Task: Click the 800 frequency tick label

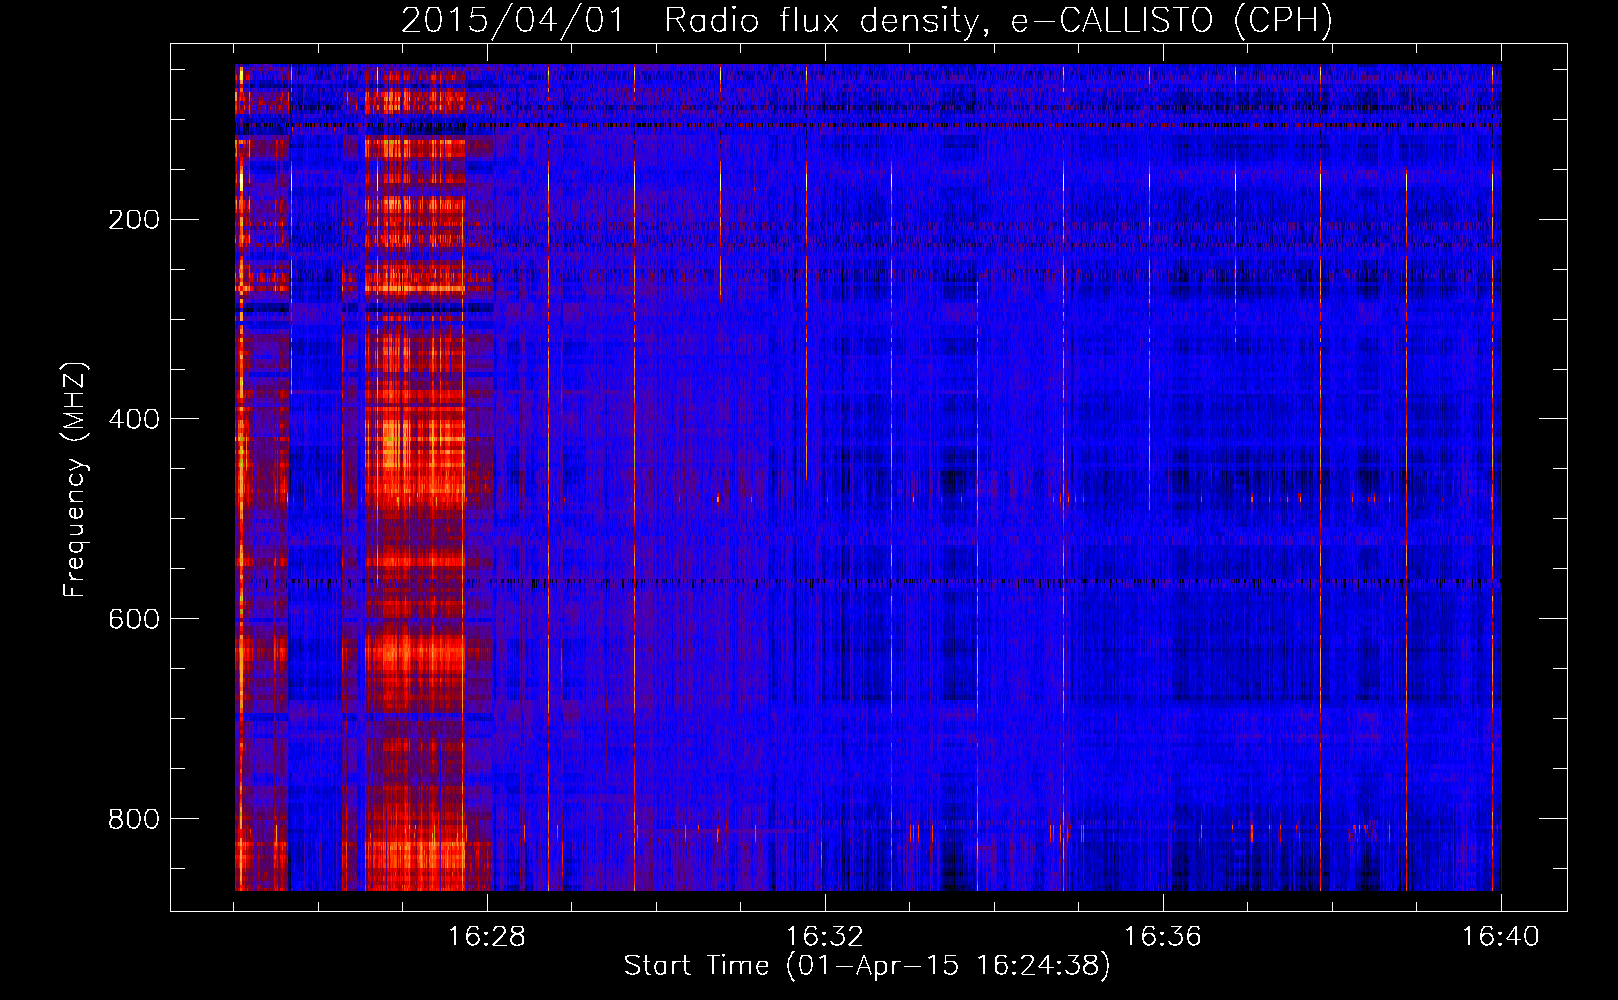Action: pos(134,819)
